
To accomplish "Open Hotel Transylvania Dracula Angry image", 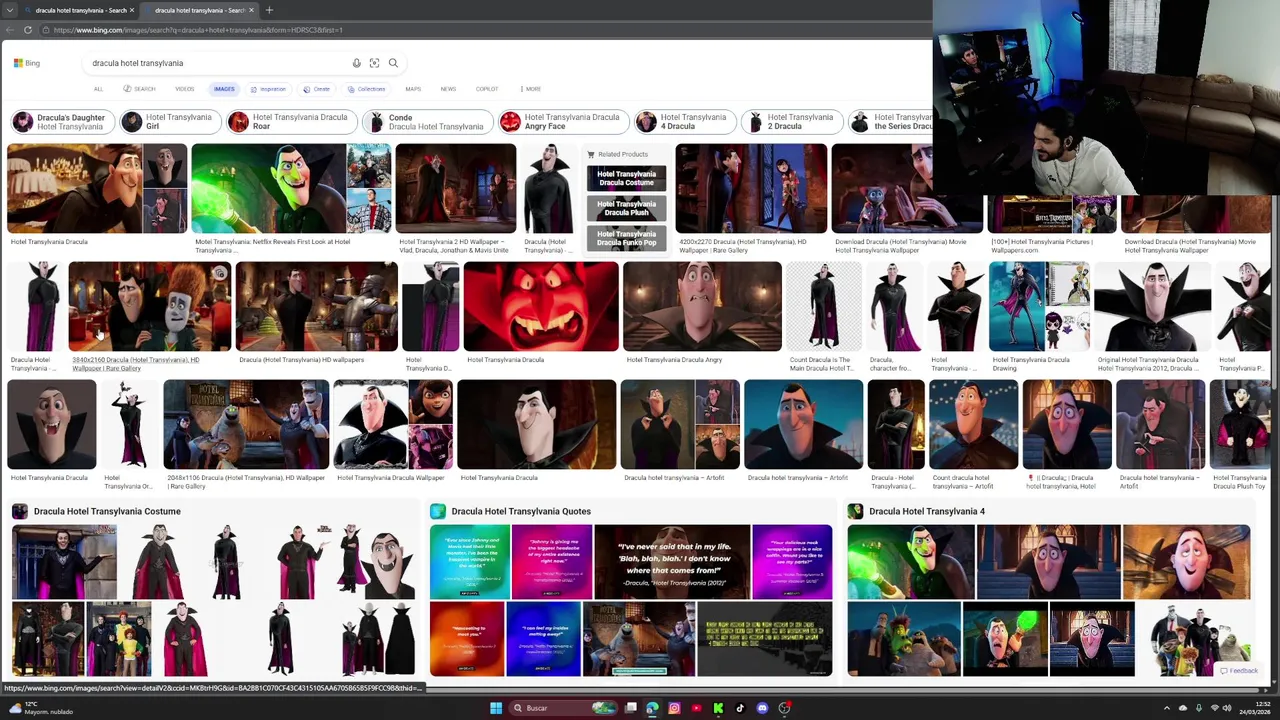I will pyautogui.click(x=702, y=307).
